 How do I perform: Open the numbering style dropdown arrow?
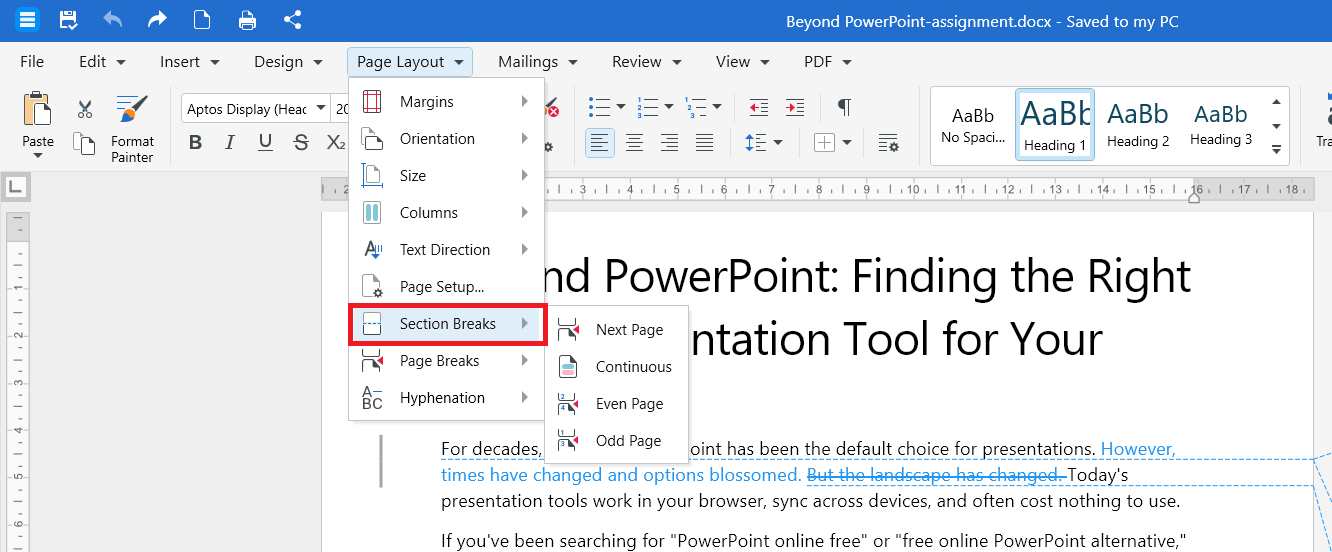(x=668, y=107)
